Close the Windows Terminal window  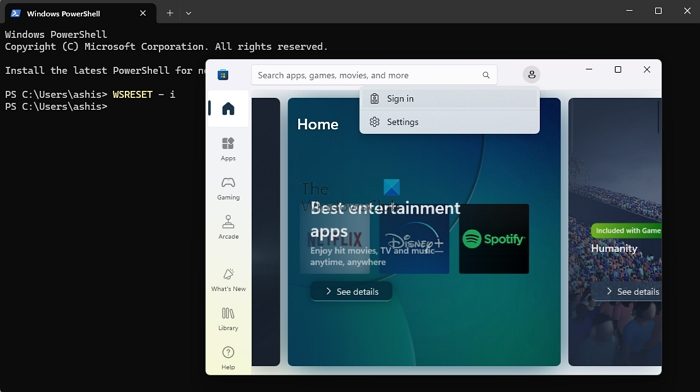pyautogui.click(x=687, y=11)
